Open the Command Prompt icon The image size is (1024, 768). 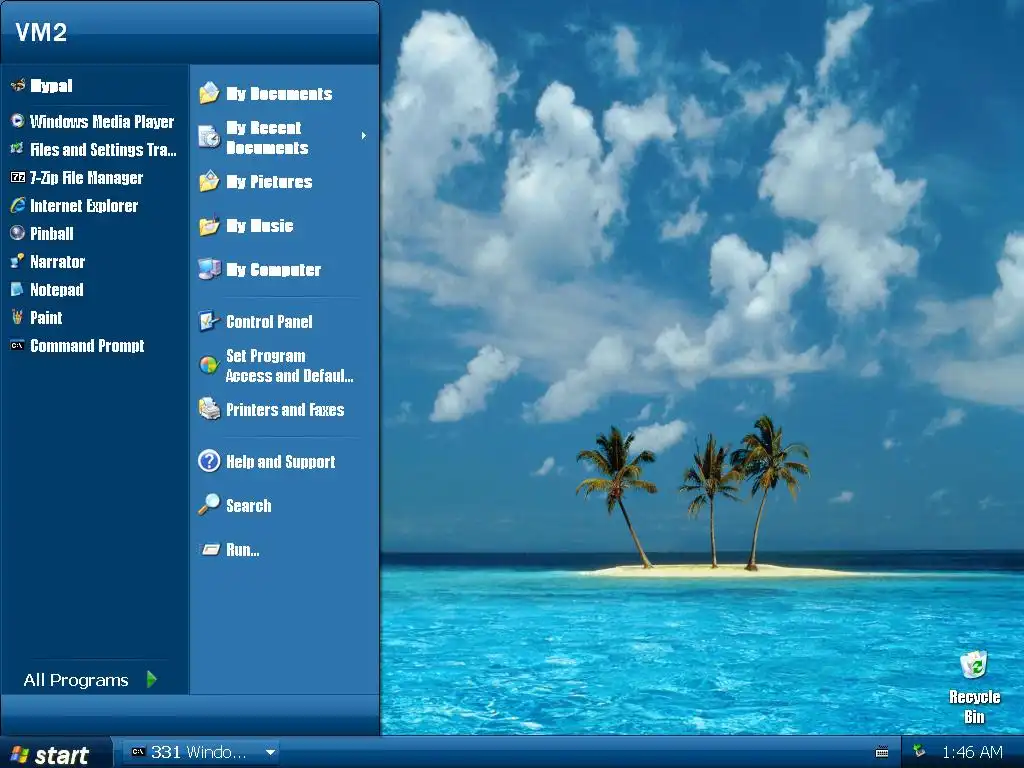(x=18, y=345)
